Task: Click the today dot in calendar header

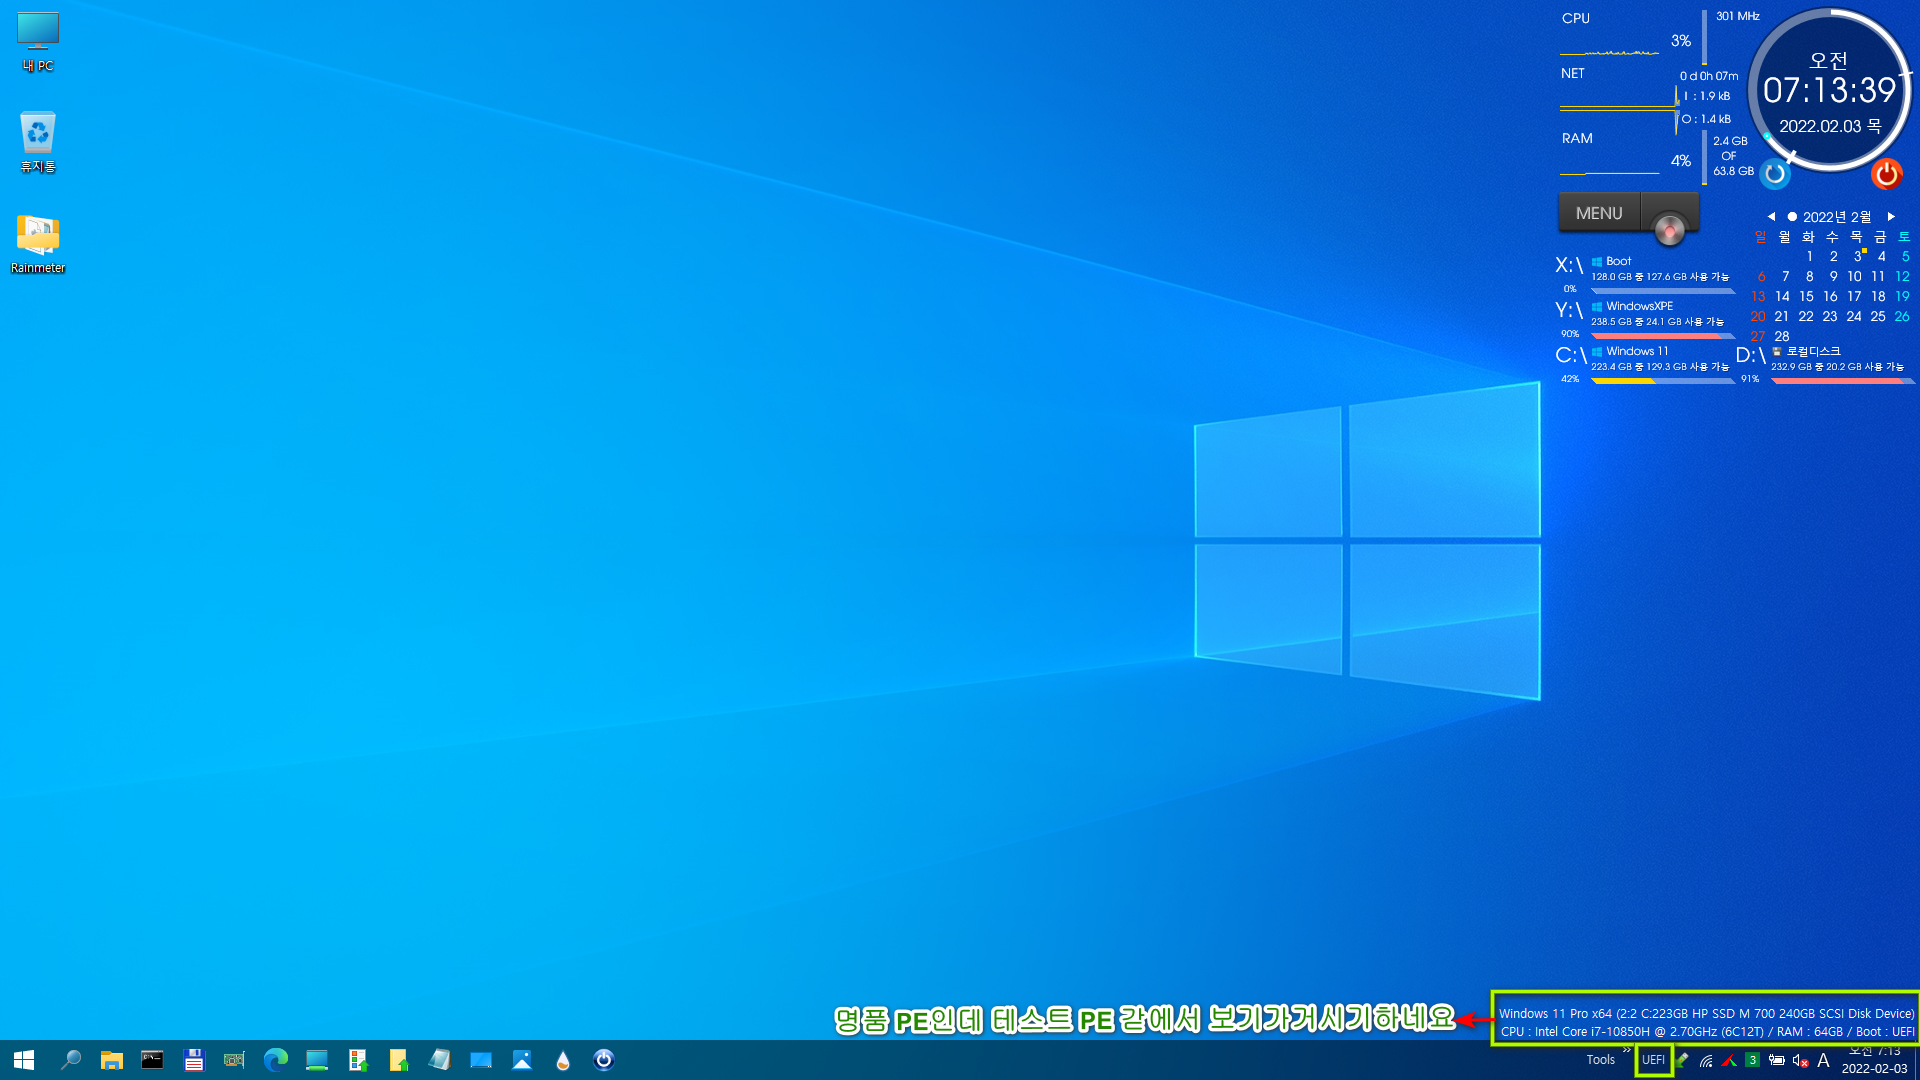Action: [x=1792, y=216]
